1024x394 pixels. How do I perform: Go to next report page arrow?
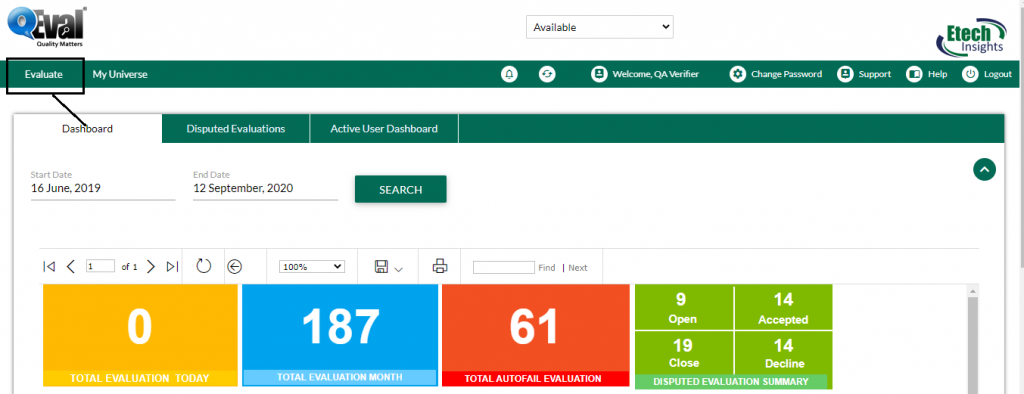[x=151, y=267]
